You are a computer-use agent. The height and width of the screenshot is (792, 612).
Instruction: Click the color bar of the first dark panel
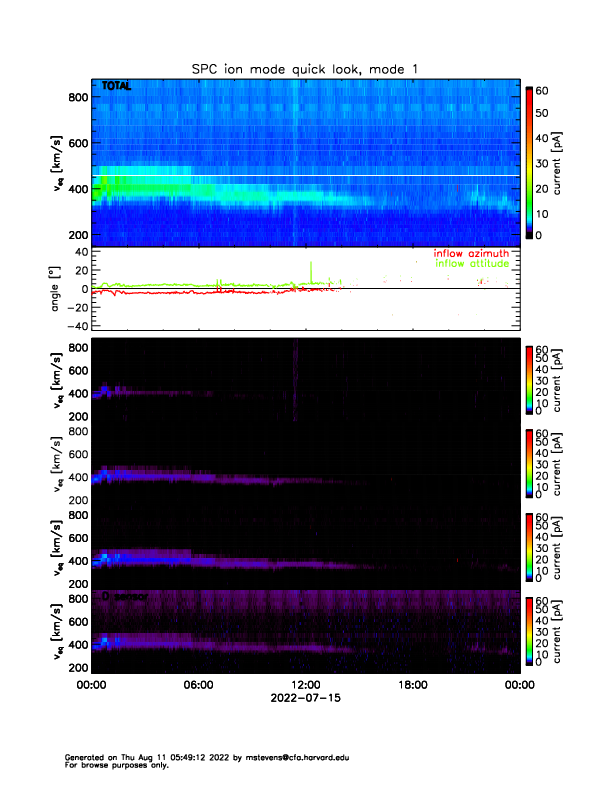529,371
